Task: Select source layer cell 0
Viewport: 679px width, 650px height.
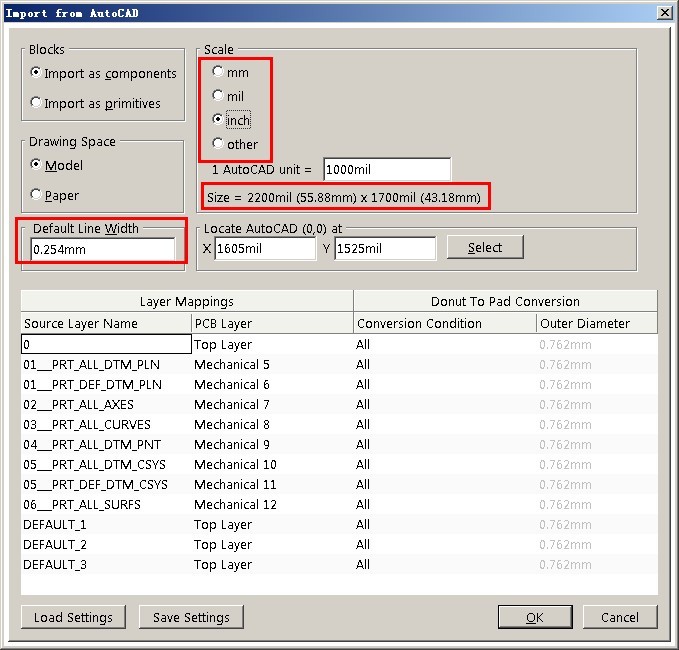Action: click(106, 344)
